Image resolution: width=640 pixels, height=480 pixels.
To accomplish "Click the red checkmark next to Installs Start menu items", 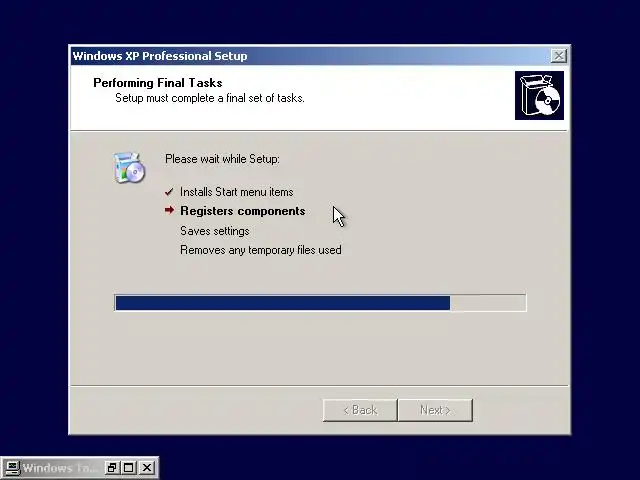I will [x=169, y=192].
